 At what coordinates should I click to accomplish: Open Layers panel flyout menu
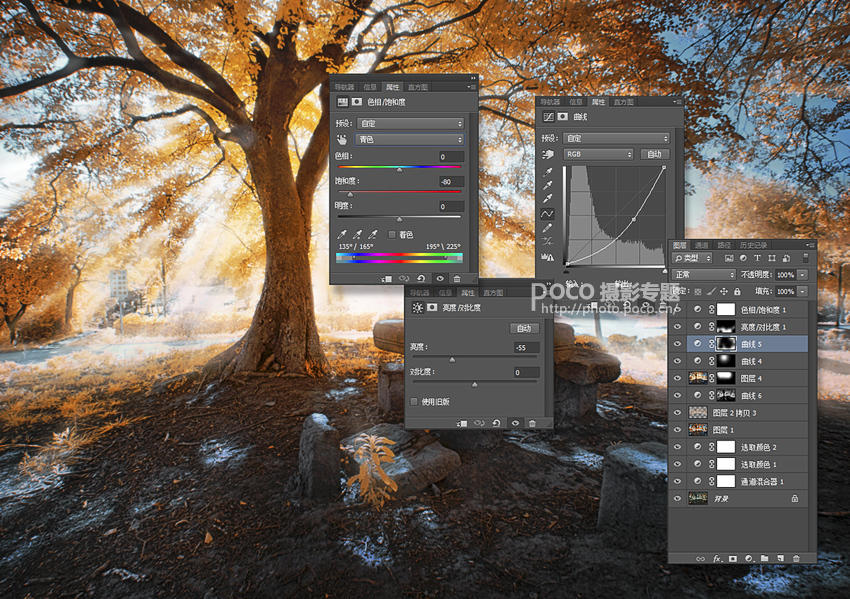click(809, 245)
